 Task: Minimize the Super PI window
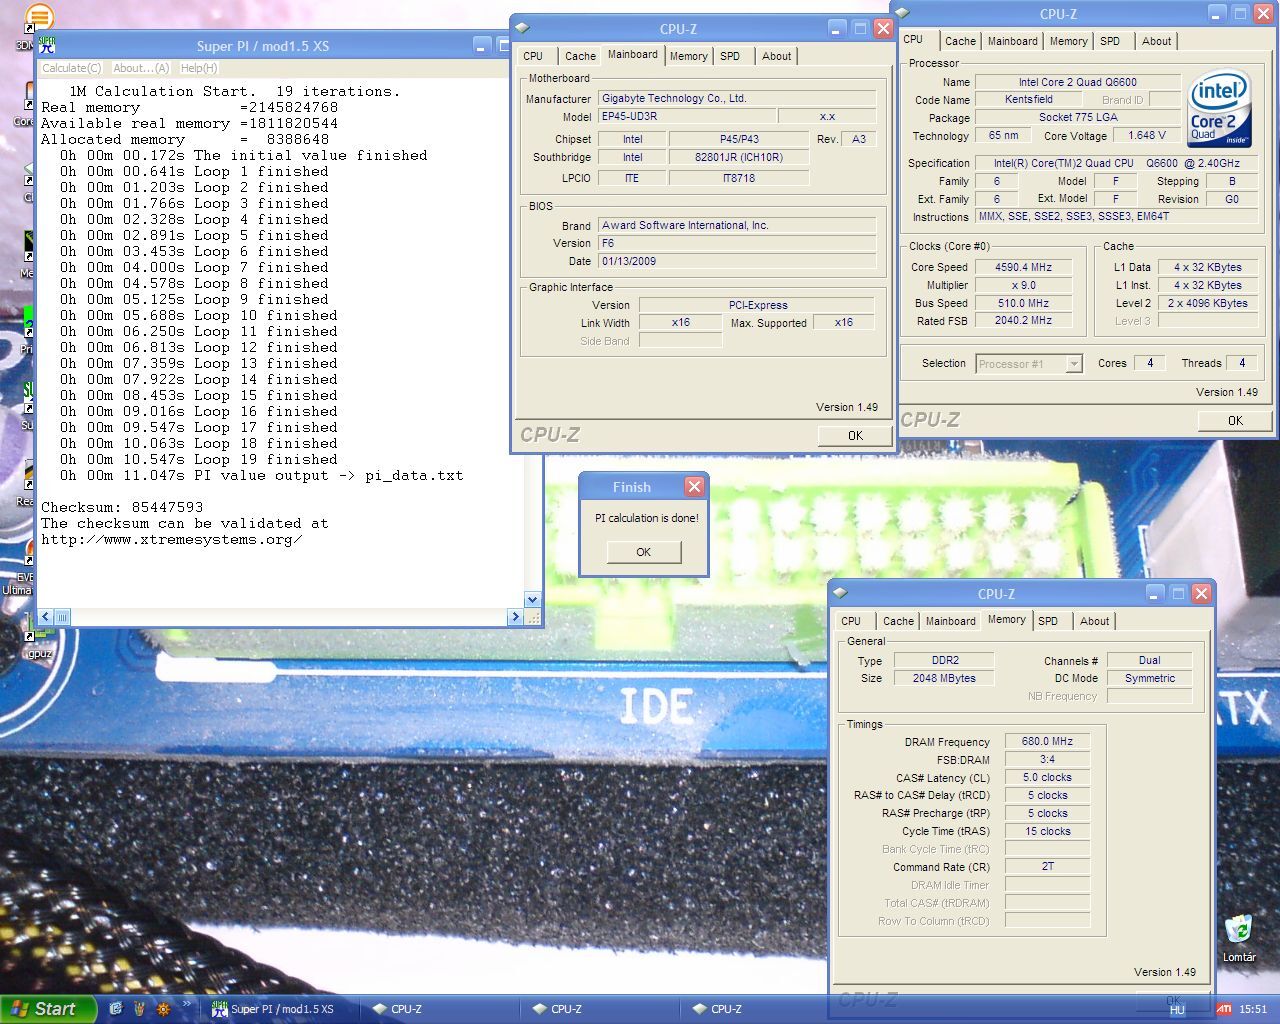(x=482, y=45)
